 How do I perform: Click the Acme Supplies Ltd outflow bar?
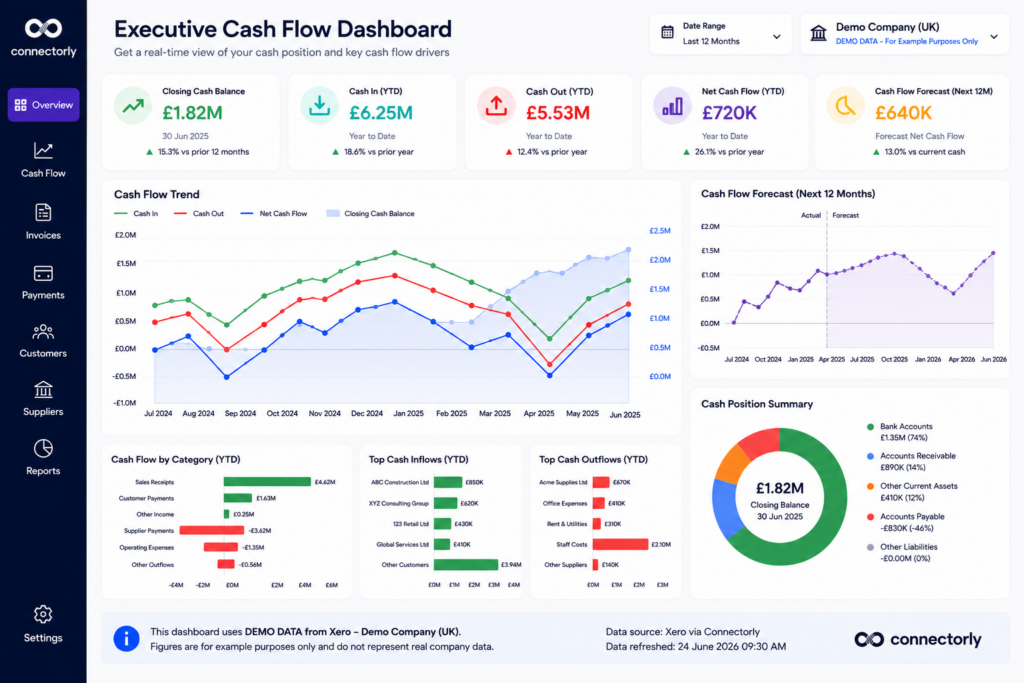601,482
